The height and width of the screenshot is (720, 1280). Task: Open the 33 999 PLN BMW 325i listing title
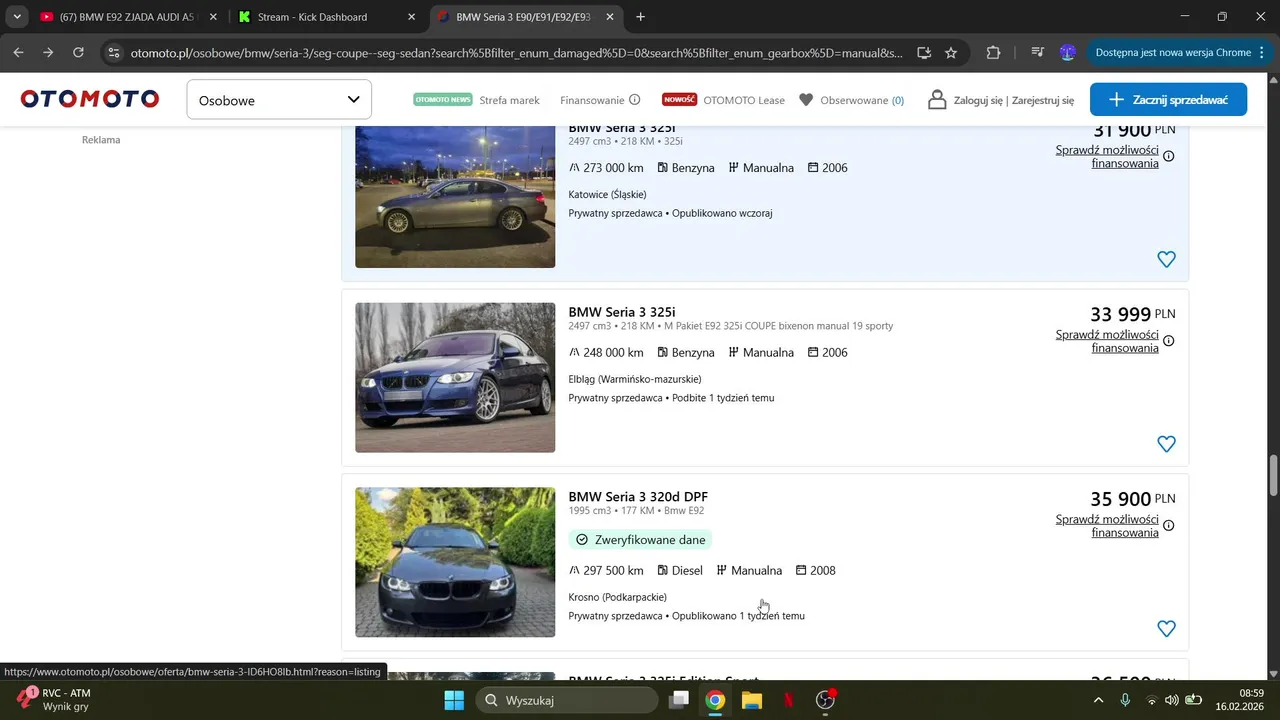(x=622, y=312)
